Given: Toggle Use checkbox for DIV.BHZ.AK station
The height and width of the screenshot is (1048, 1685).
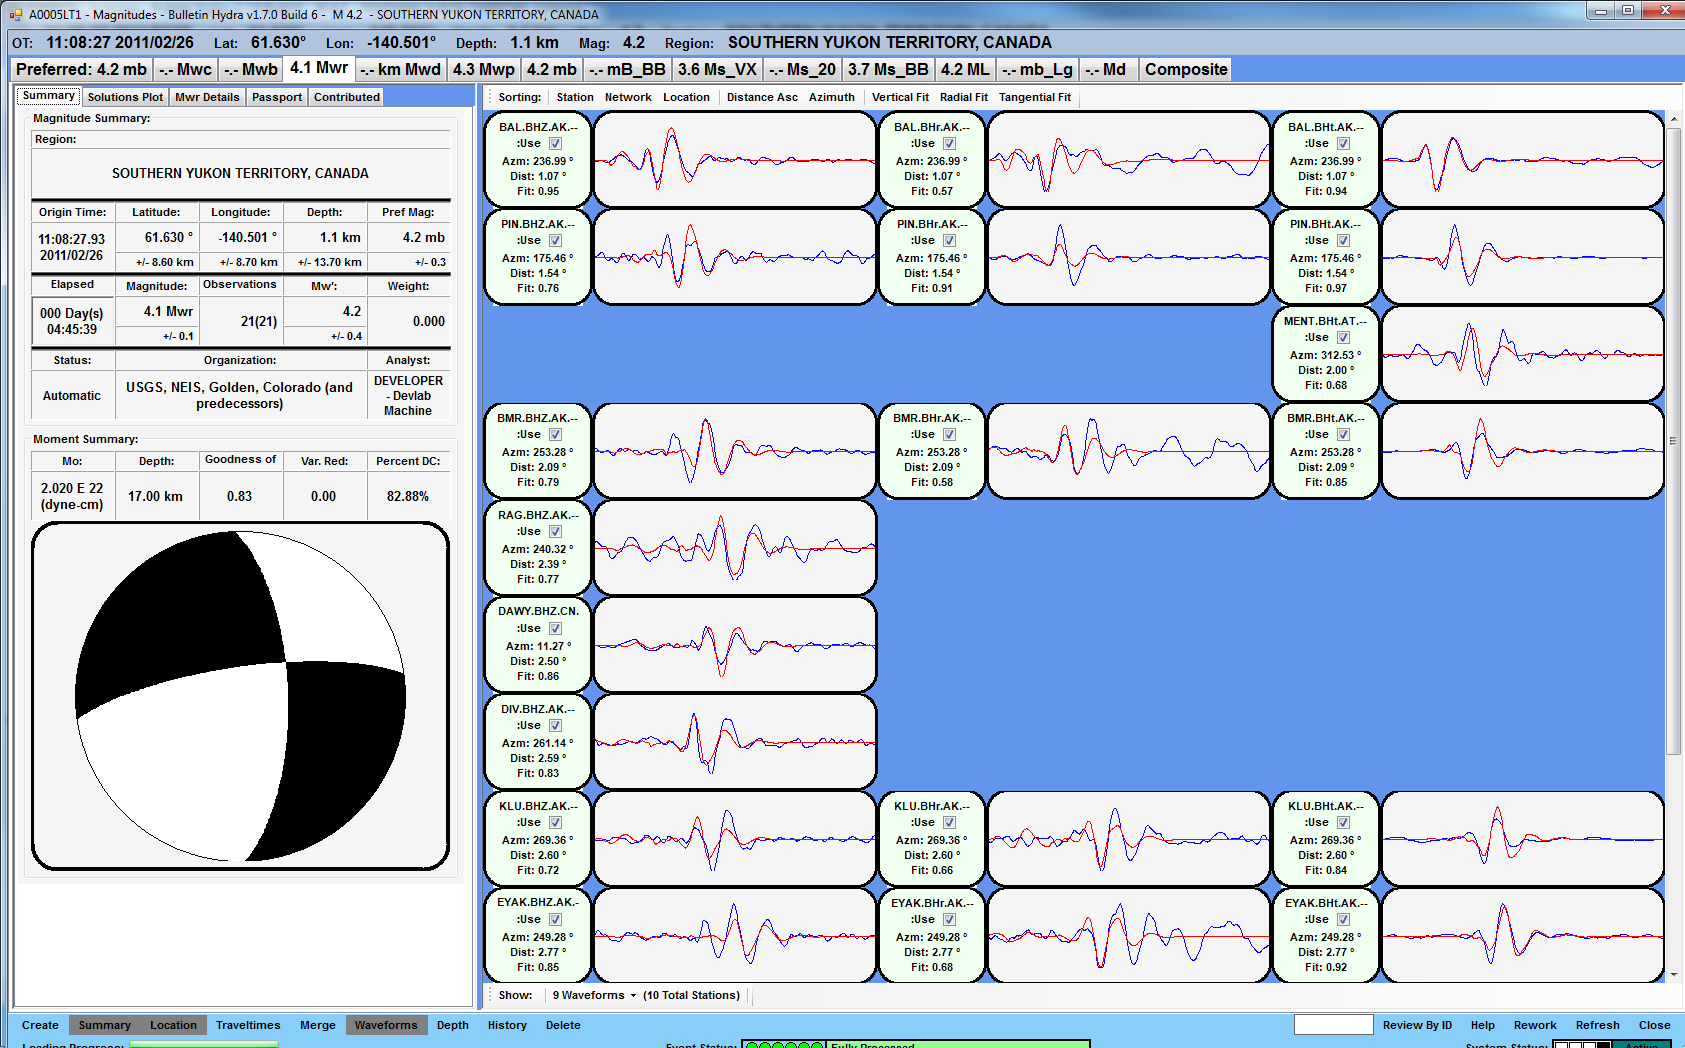Looking at the screenshot, I should pyautogui.click(x=555, y=725).
